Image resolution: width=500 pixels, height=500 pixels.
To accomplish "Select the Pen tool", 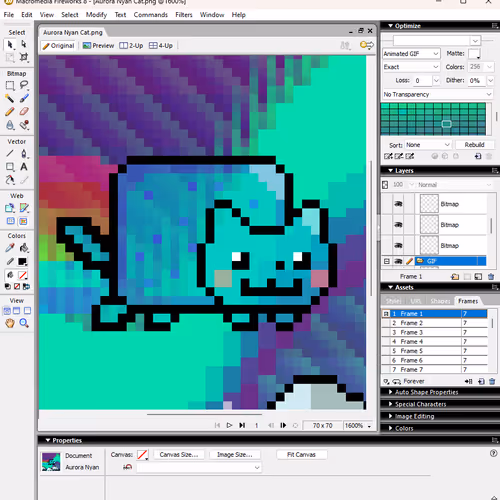I will coord(24,154).
